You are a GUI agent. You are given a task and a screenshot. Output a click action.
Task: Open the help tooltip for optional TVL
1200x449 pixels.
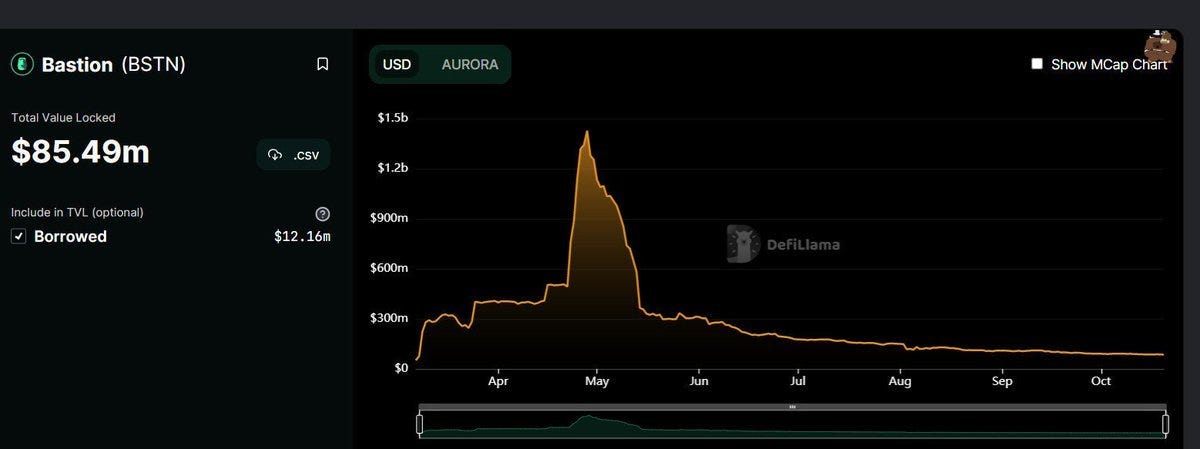pyautogui.click(x=322, y=214)
